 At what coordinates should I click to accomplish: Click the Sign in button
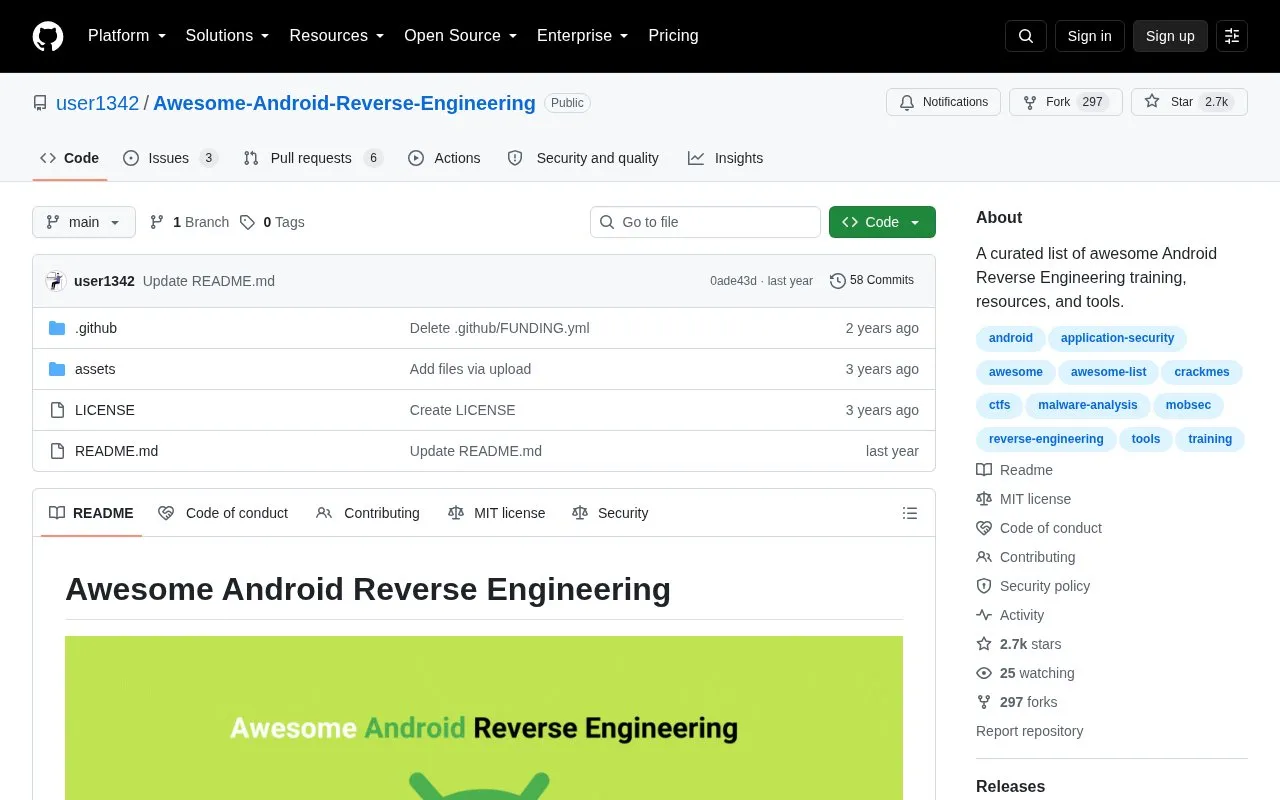1089,36
